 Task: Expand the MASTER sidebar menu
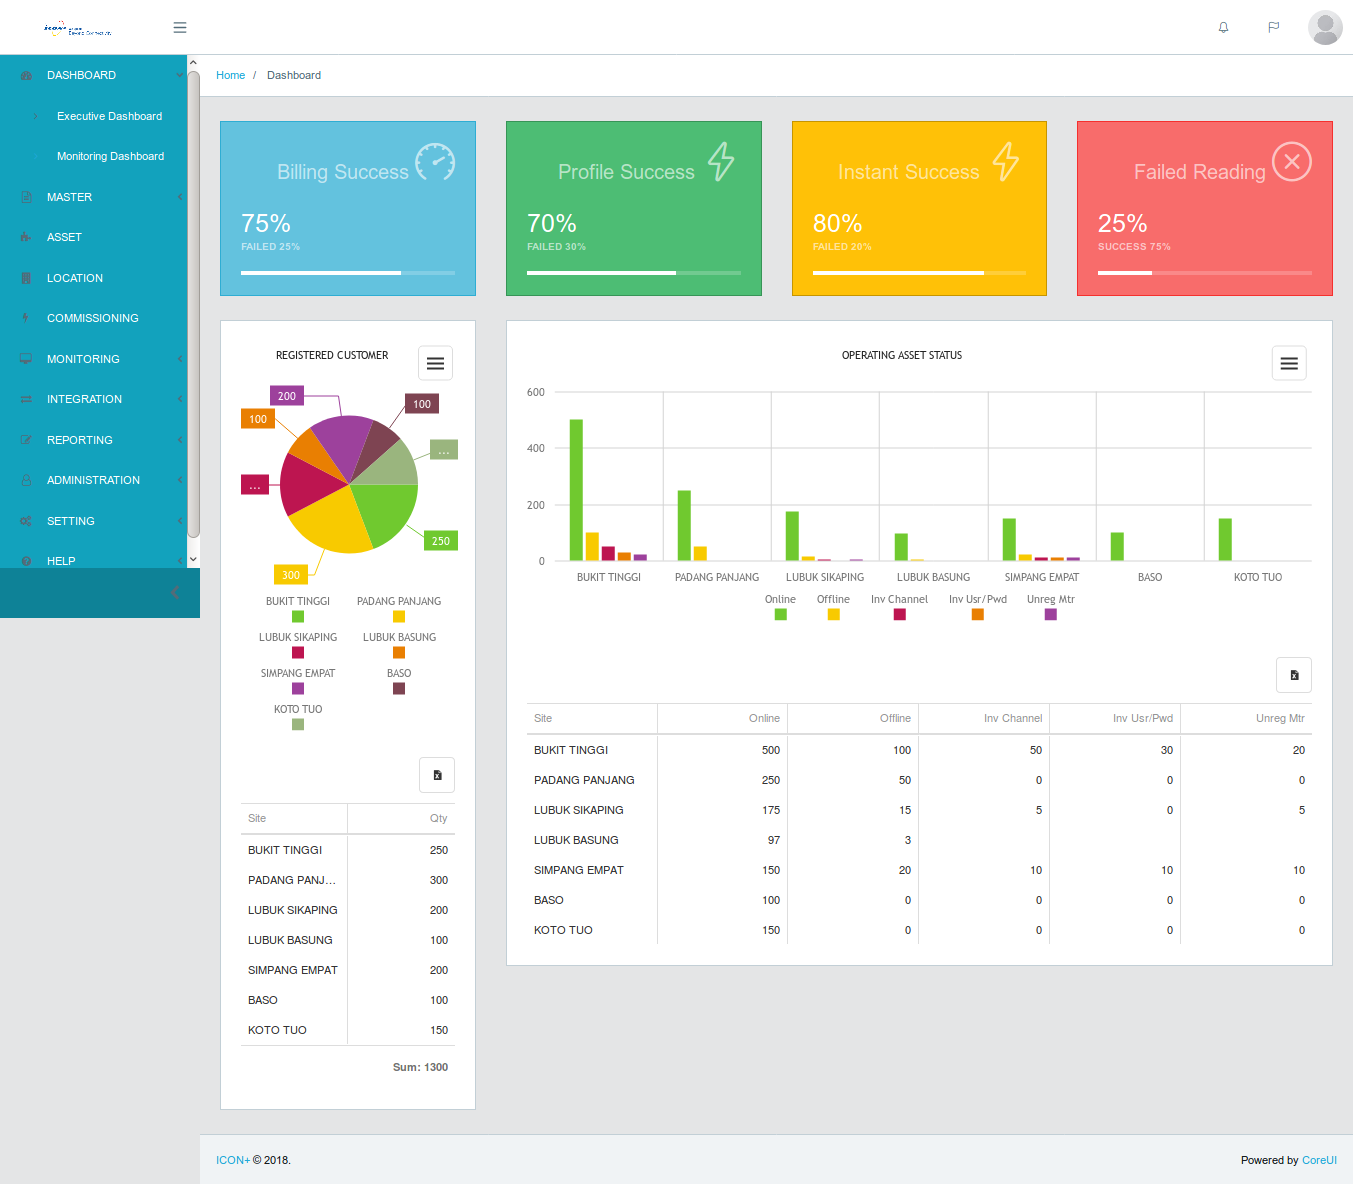(x=69, y=197)
